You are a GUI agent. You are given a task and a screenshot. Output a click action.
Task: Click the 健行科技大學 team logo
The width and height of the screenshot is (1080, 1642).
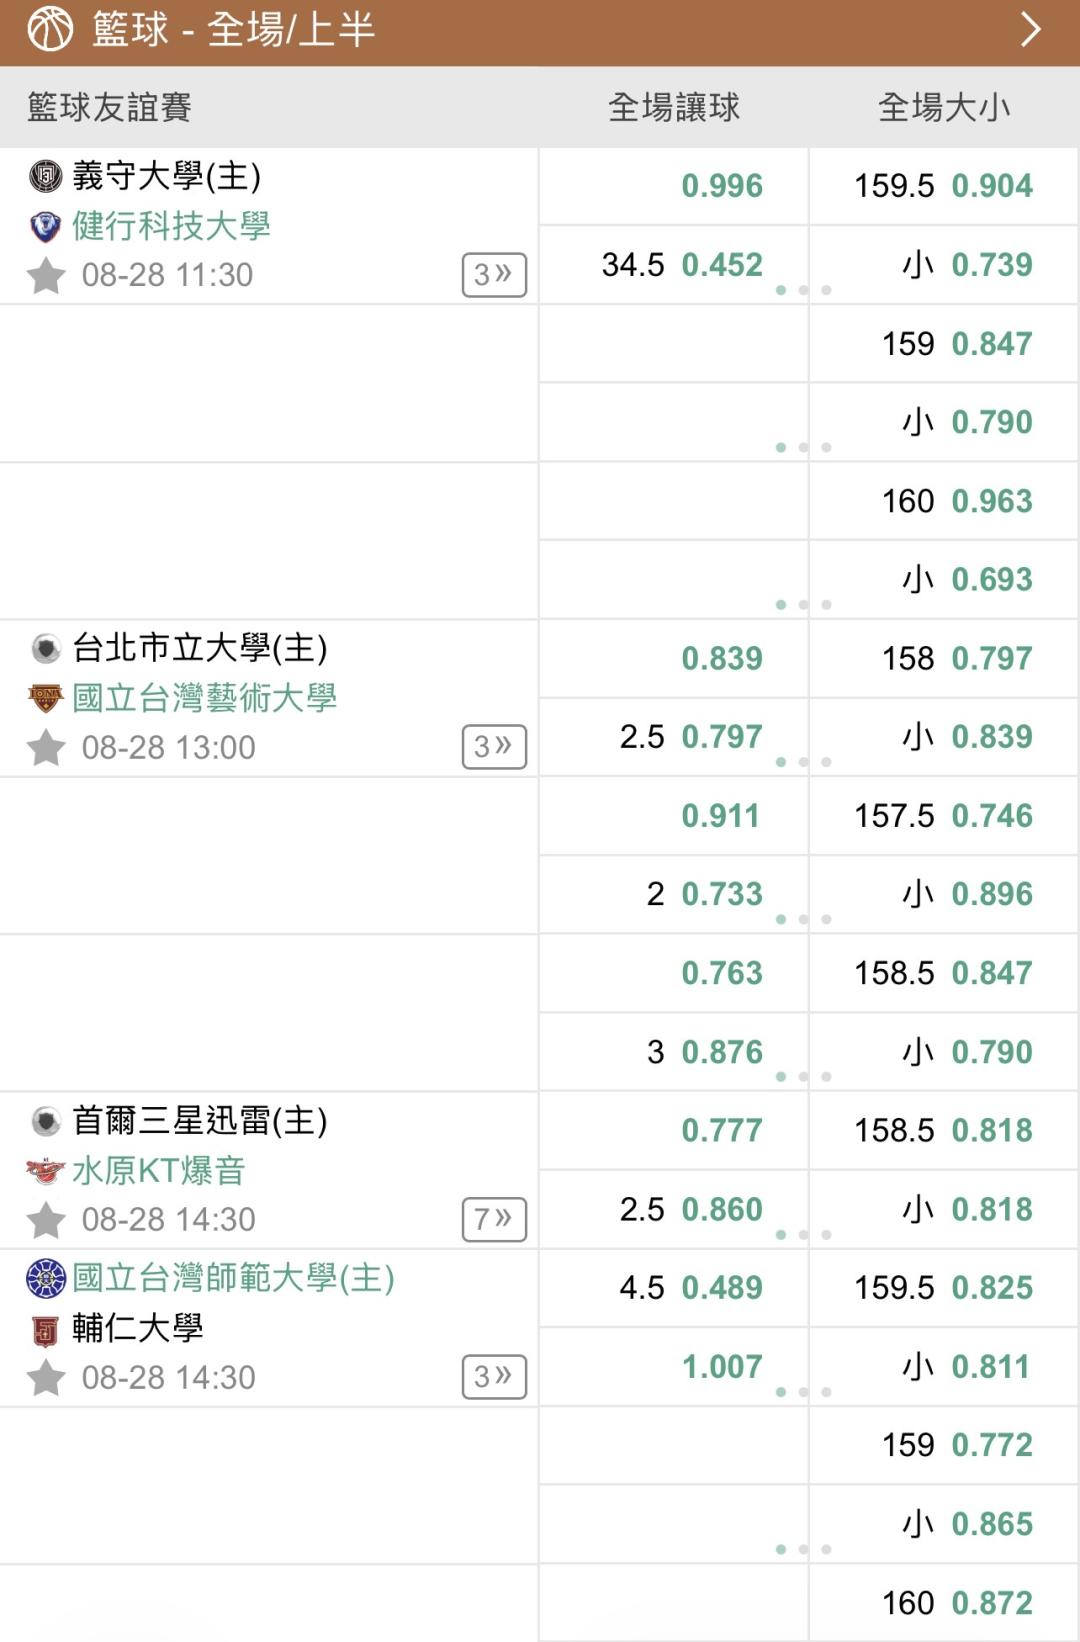(x=46, y=227)
